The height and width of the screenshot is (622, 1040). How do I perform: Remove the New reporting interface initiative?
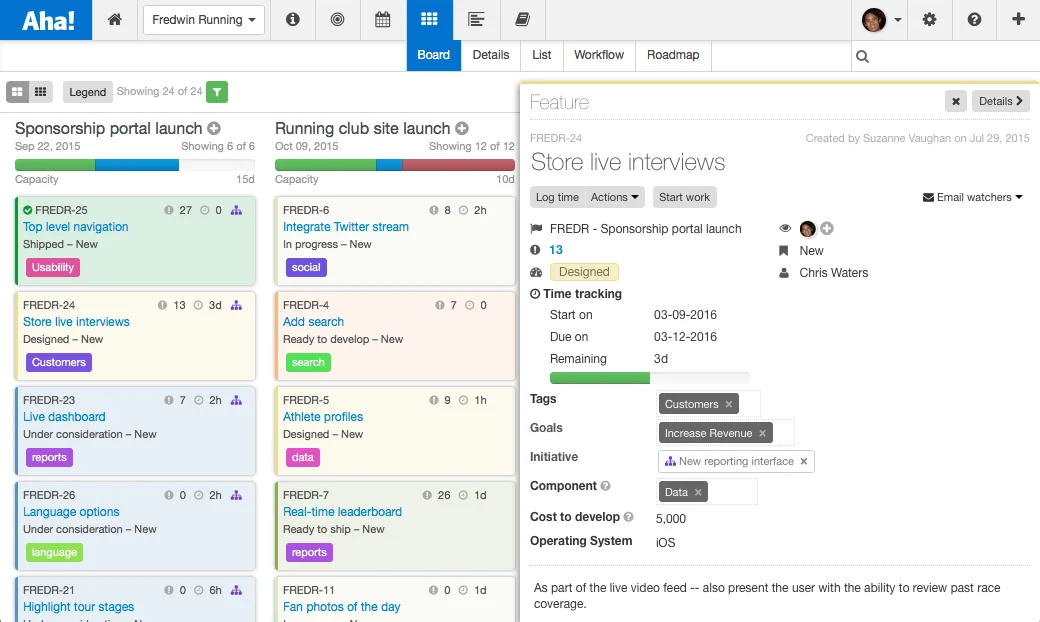(803, 462)
